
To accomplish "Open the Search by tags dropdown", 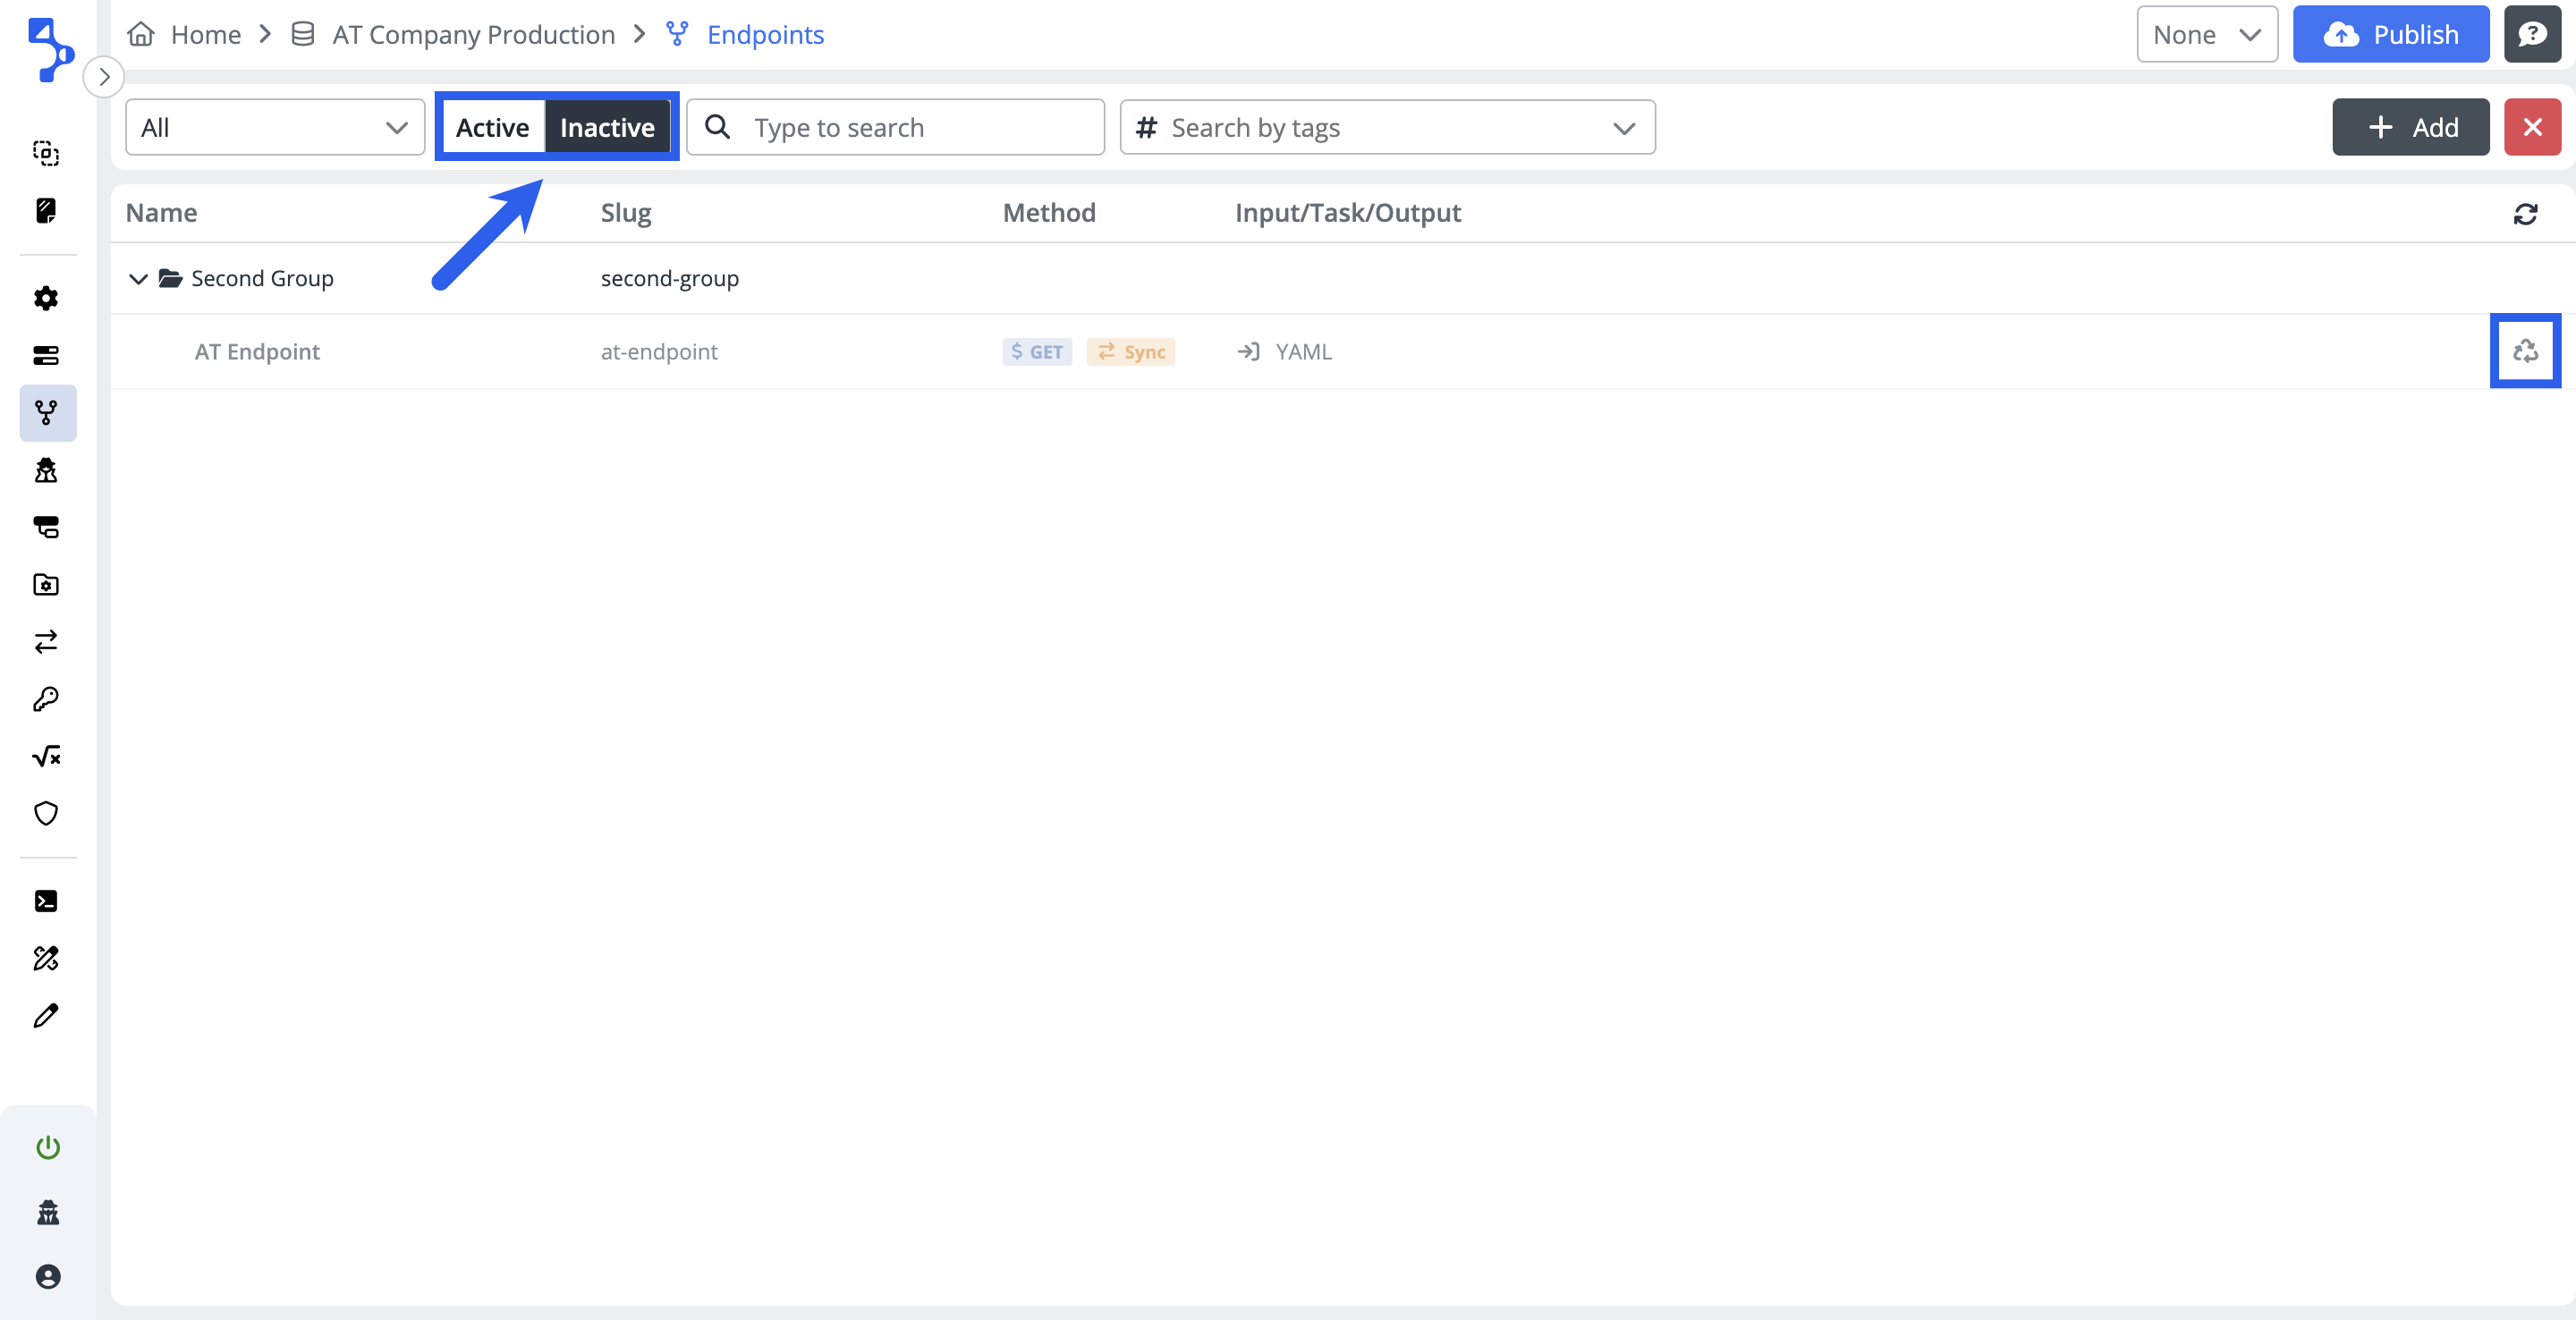I will [1386, 128].
